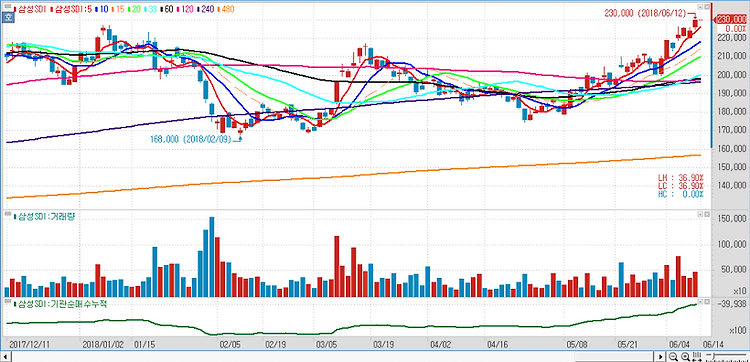Click the scroll right arrow of horizontal scrollbar

[x=660, y=357]
